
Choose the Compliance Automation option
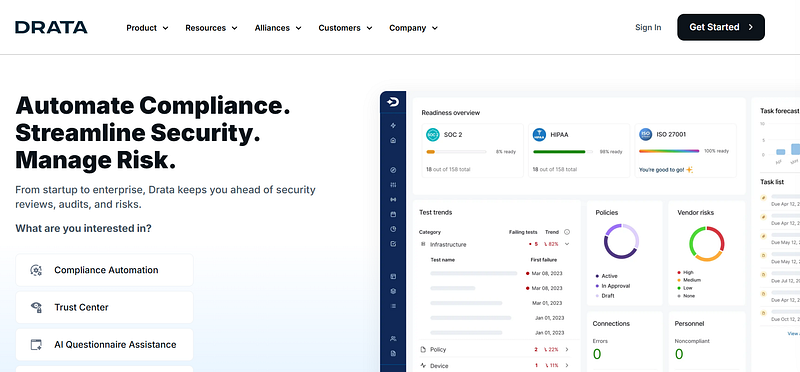click(105, 270)
